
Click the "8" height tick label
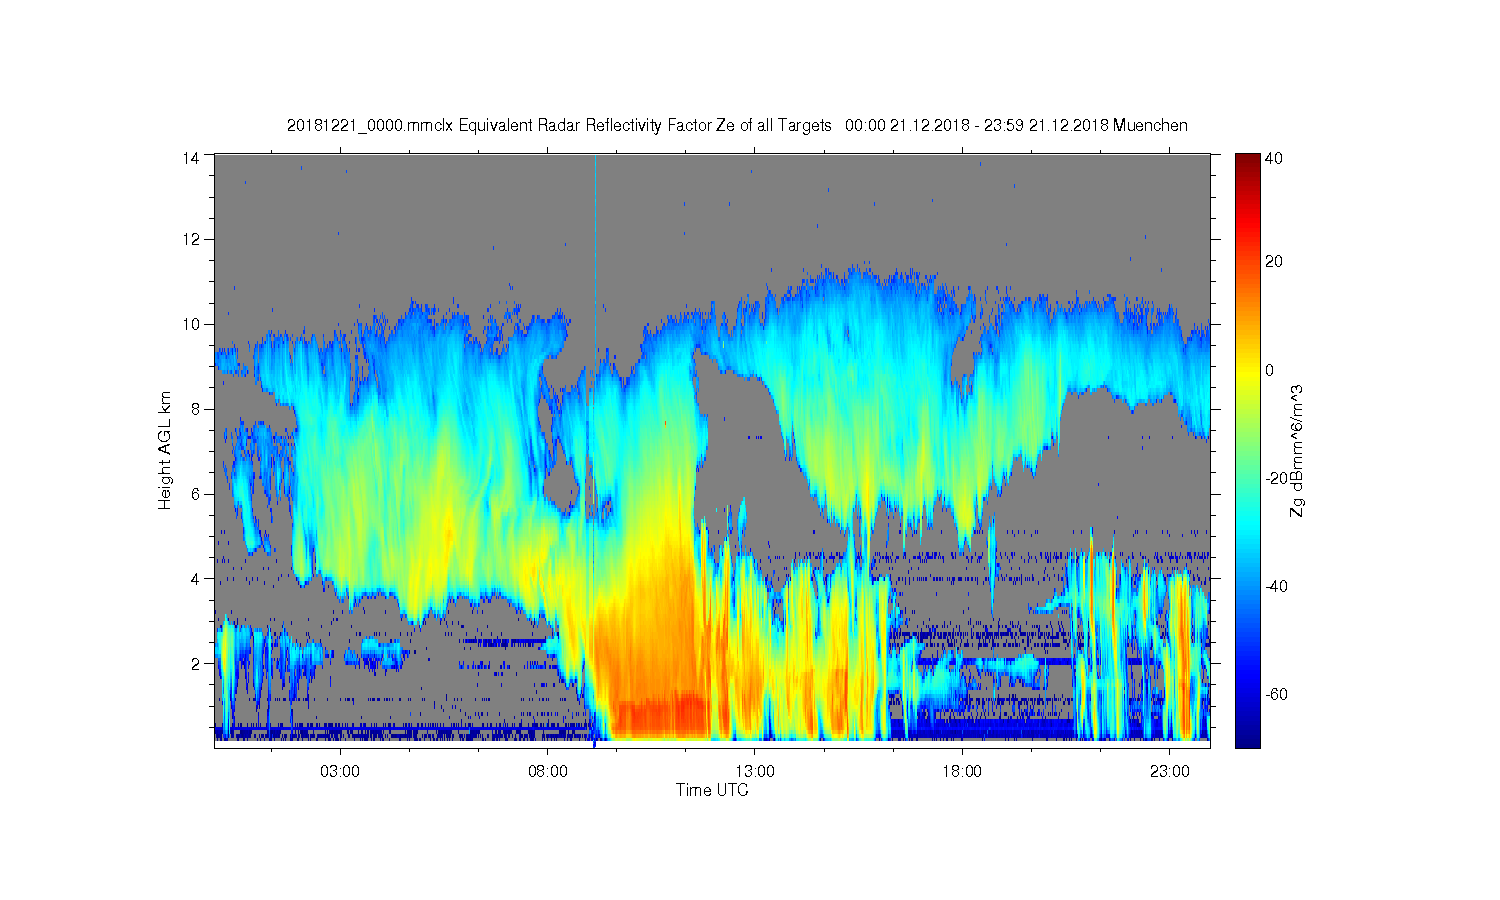196,409
